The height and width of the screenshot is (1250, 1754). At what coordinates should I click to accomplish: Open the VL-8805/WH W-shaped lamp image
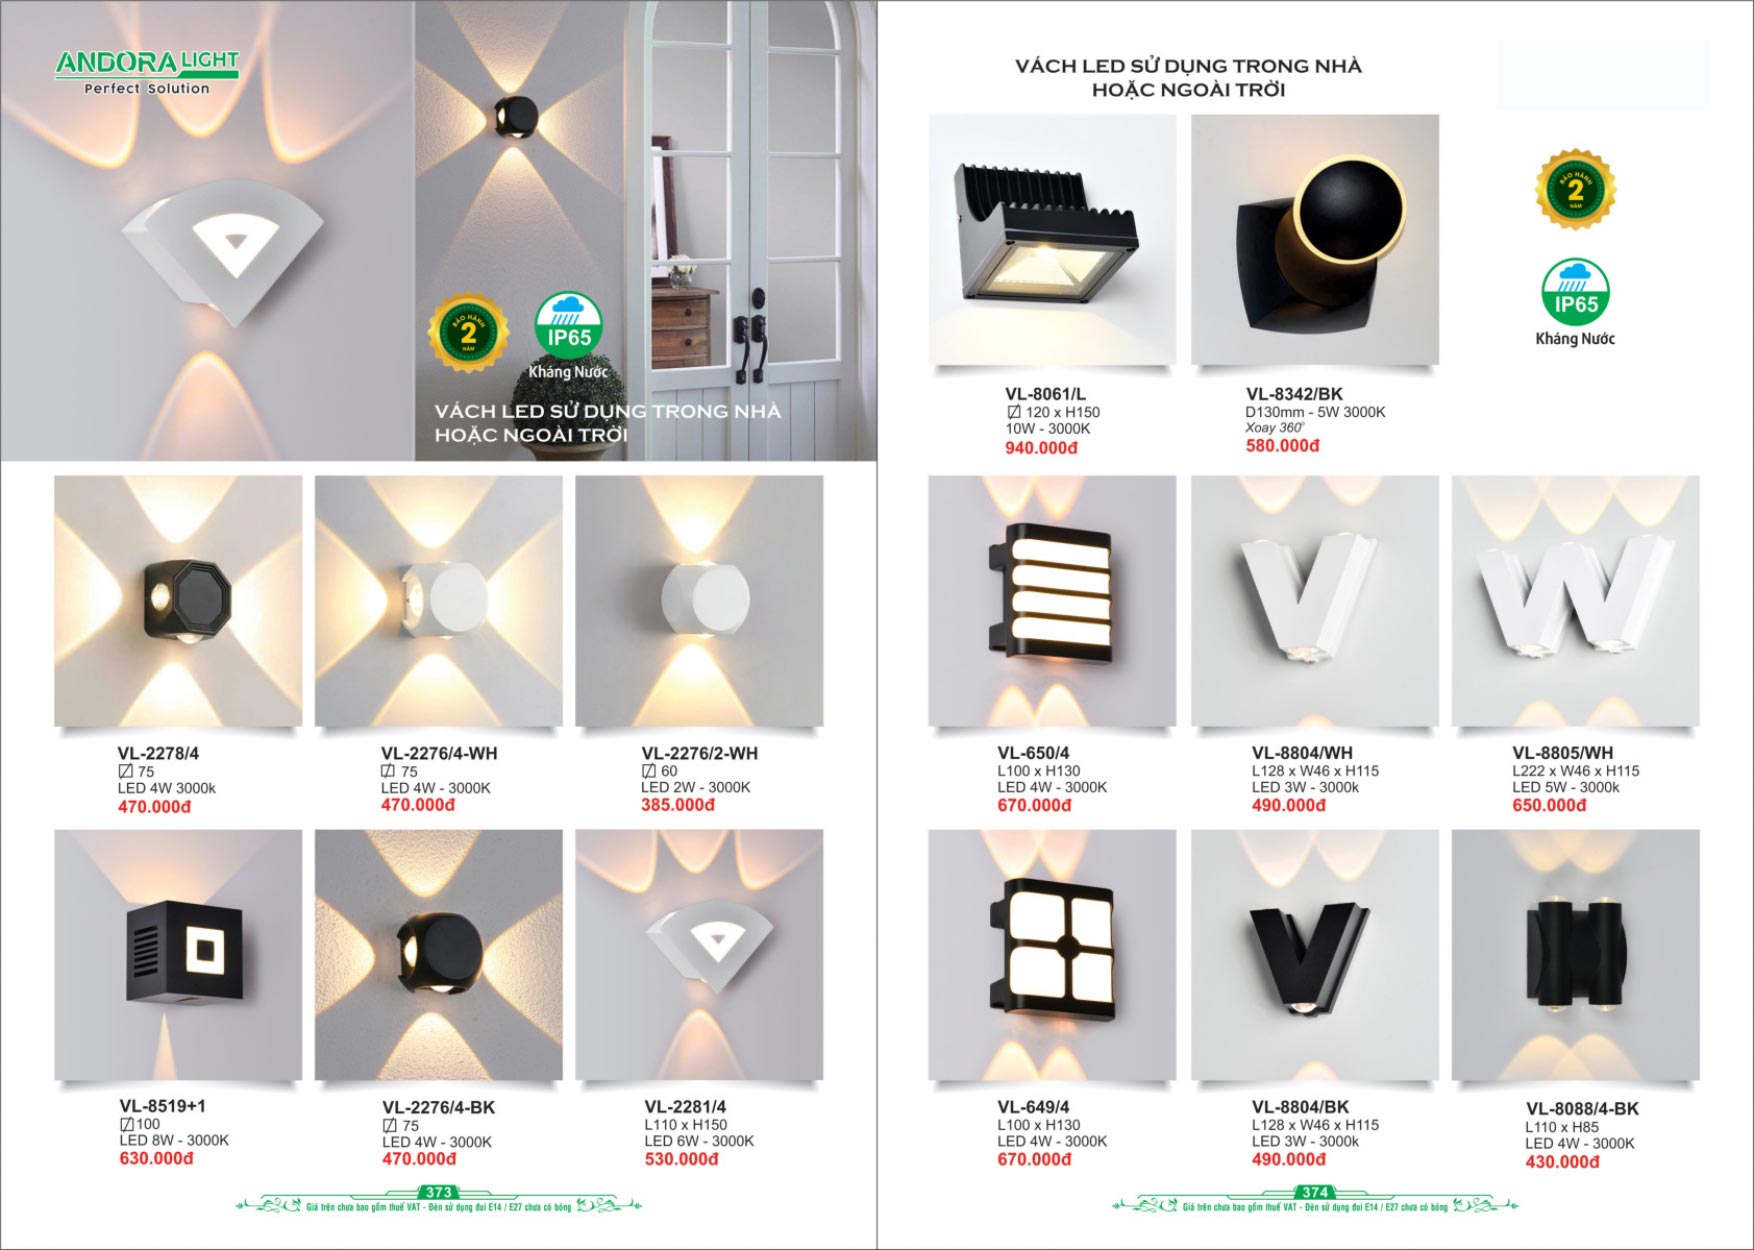tap(1576, 601)
